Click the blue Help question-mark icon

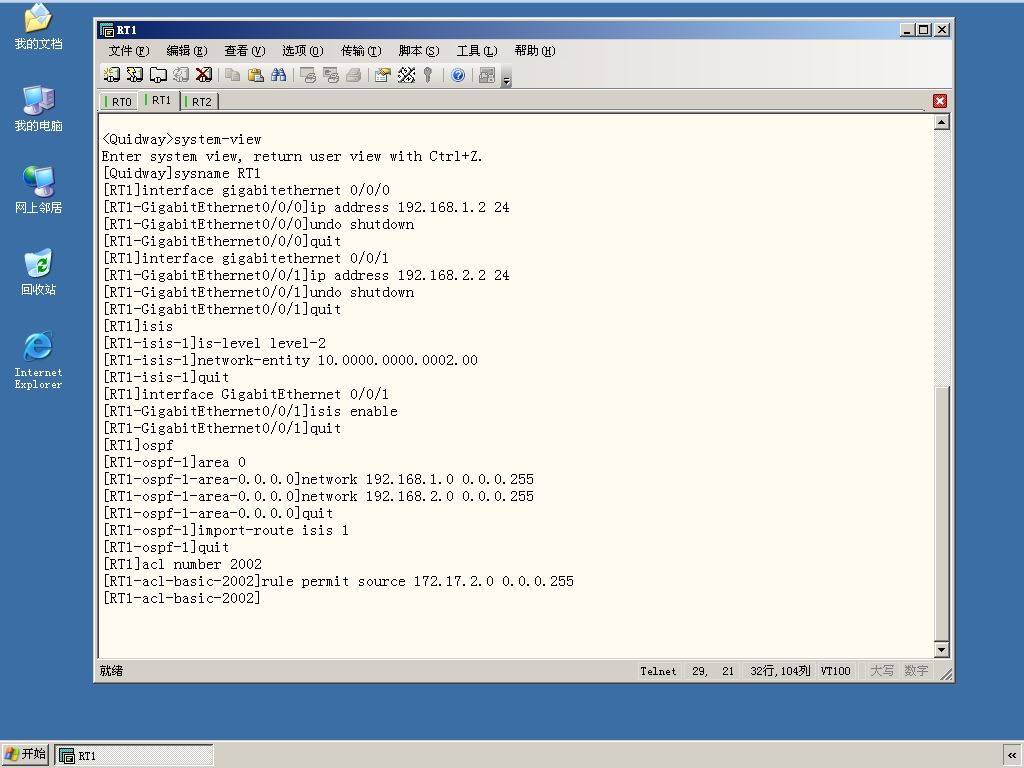coord(458,75)
